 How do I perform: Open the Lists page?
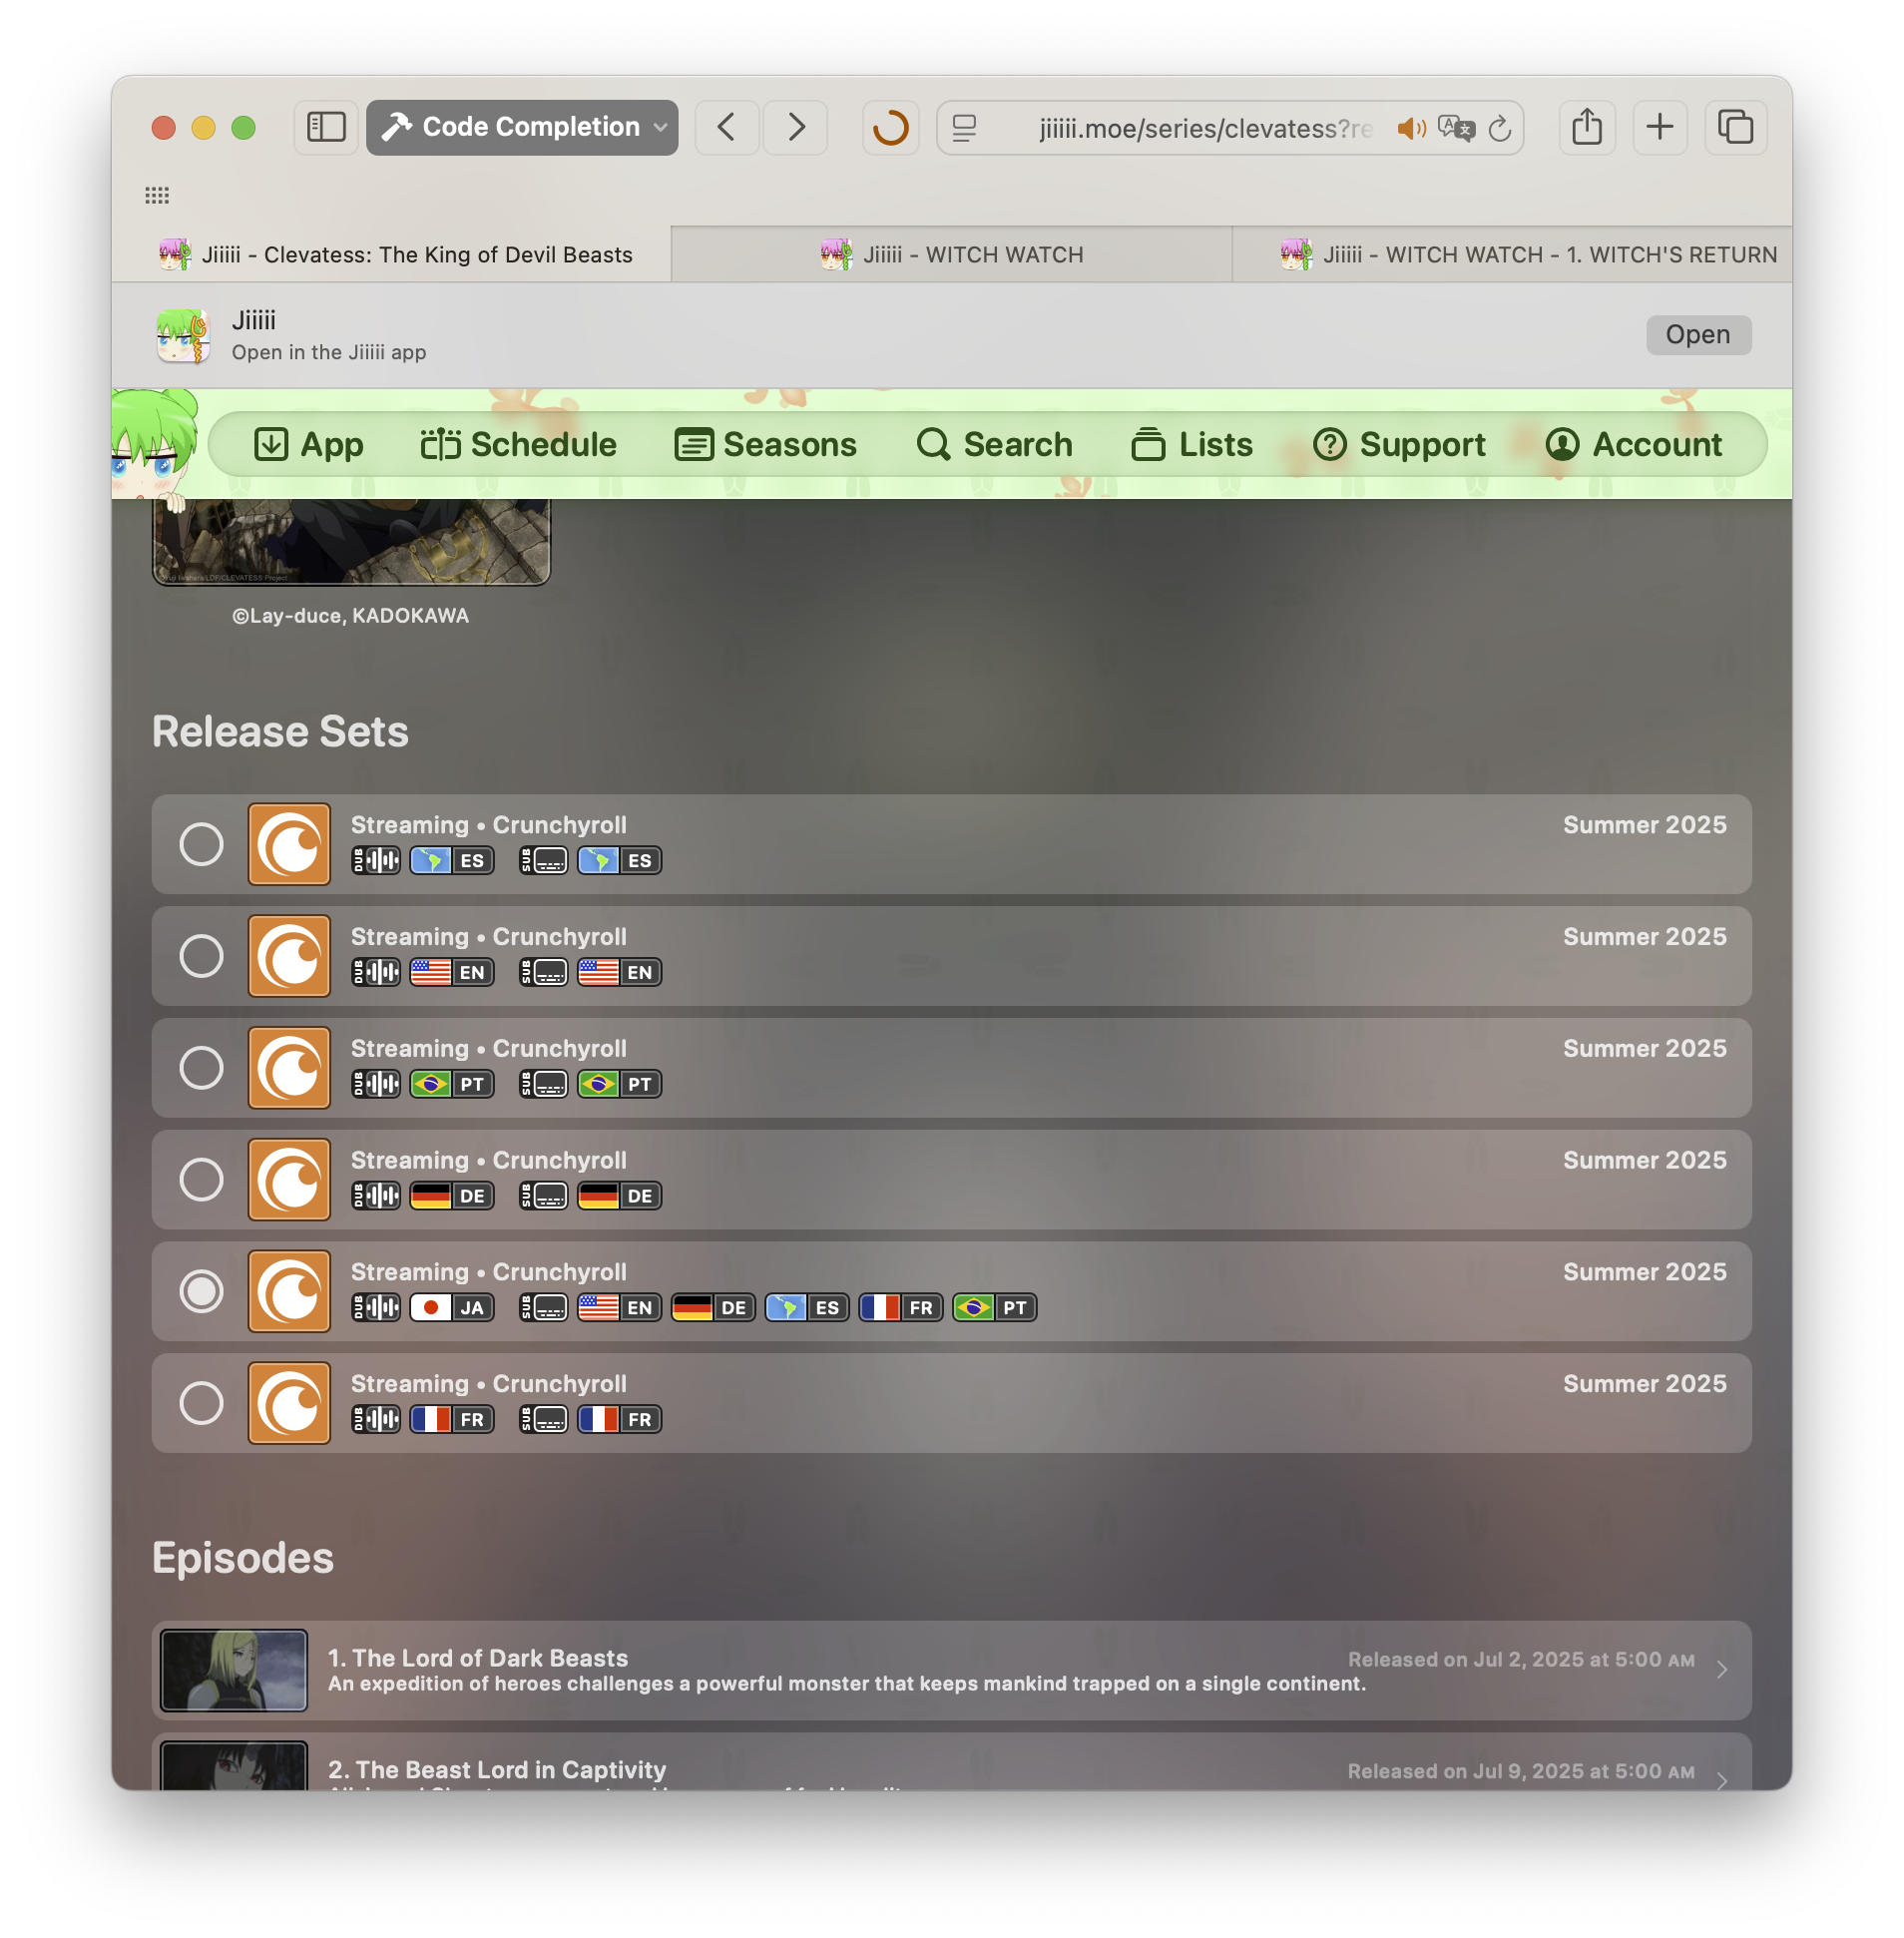[1192, 445]
